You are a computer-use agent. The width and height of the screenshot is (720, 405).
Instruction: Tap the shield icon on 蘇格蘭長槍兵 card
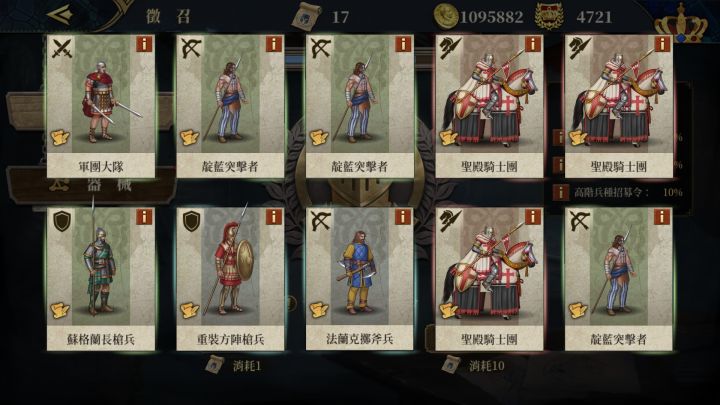pos(62,221)
